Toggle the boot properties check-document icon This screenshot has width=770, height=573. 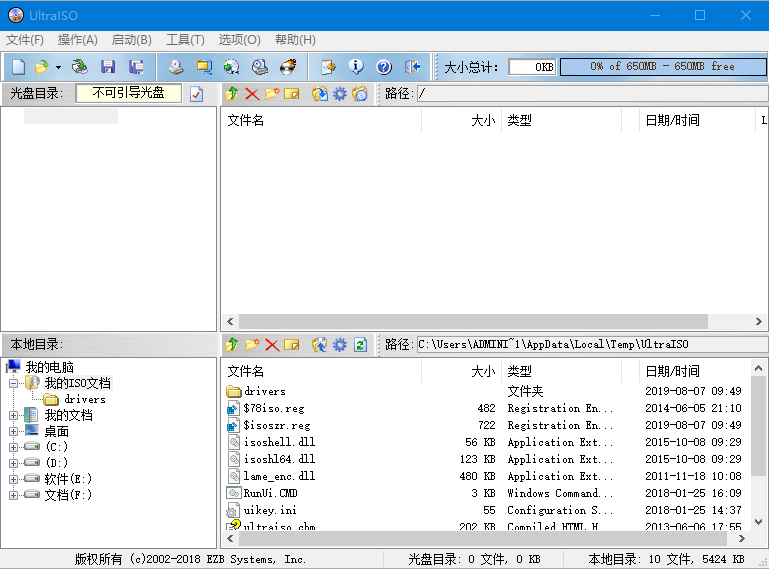click(x=196, y=93)
